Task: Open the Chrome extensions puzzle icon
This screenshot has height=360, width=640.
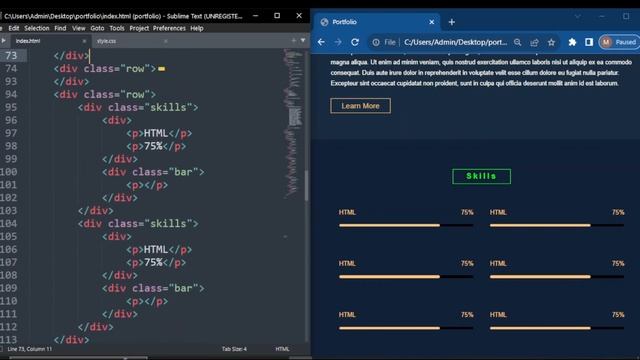Action: point(572,42)
